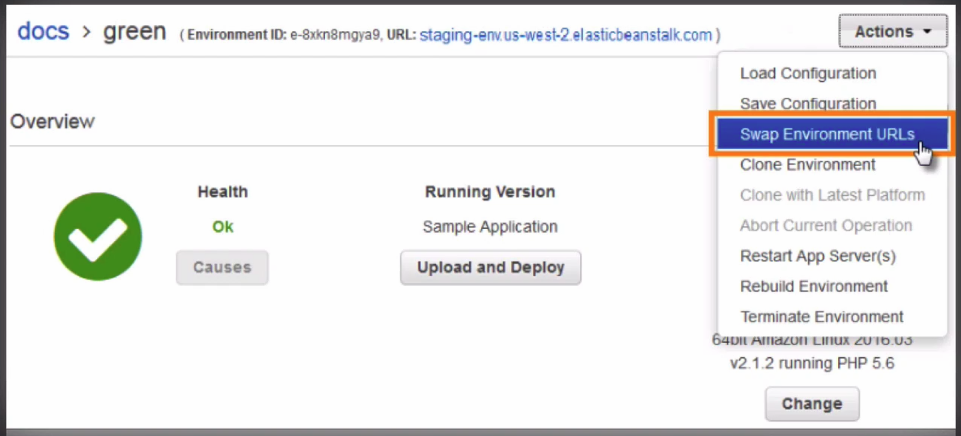Click Clone with Latest Platform entry
Screen dimensions: 961x436
832,195
